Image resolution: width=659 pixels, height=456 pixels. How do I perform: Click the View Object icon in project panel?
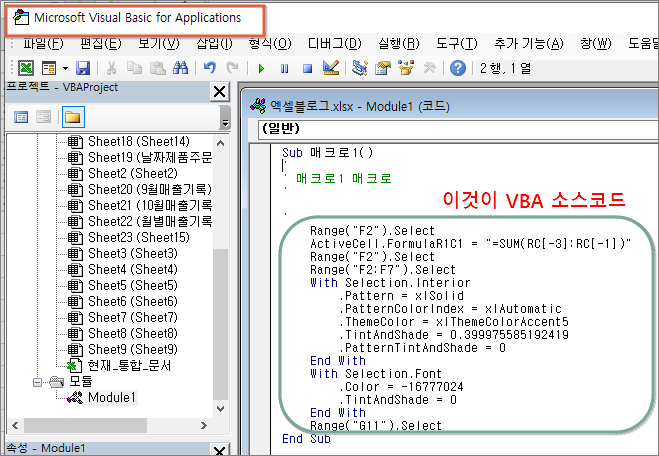[x=43, y=117]
